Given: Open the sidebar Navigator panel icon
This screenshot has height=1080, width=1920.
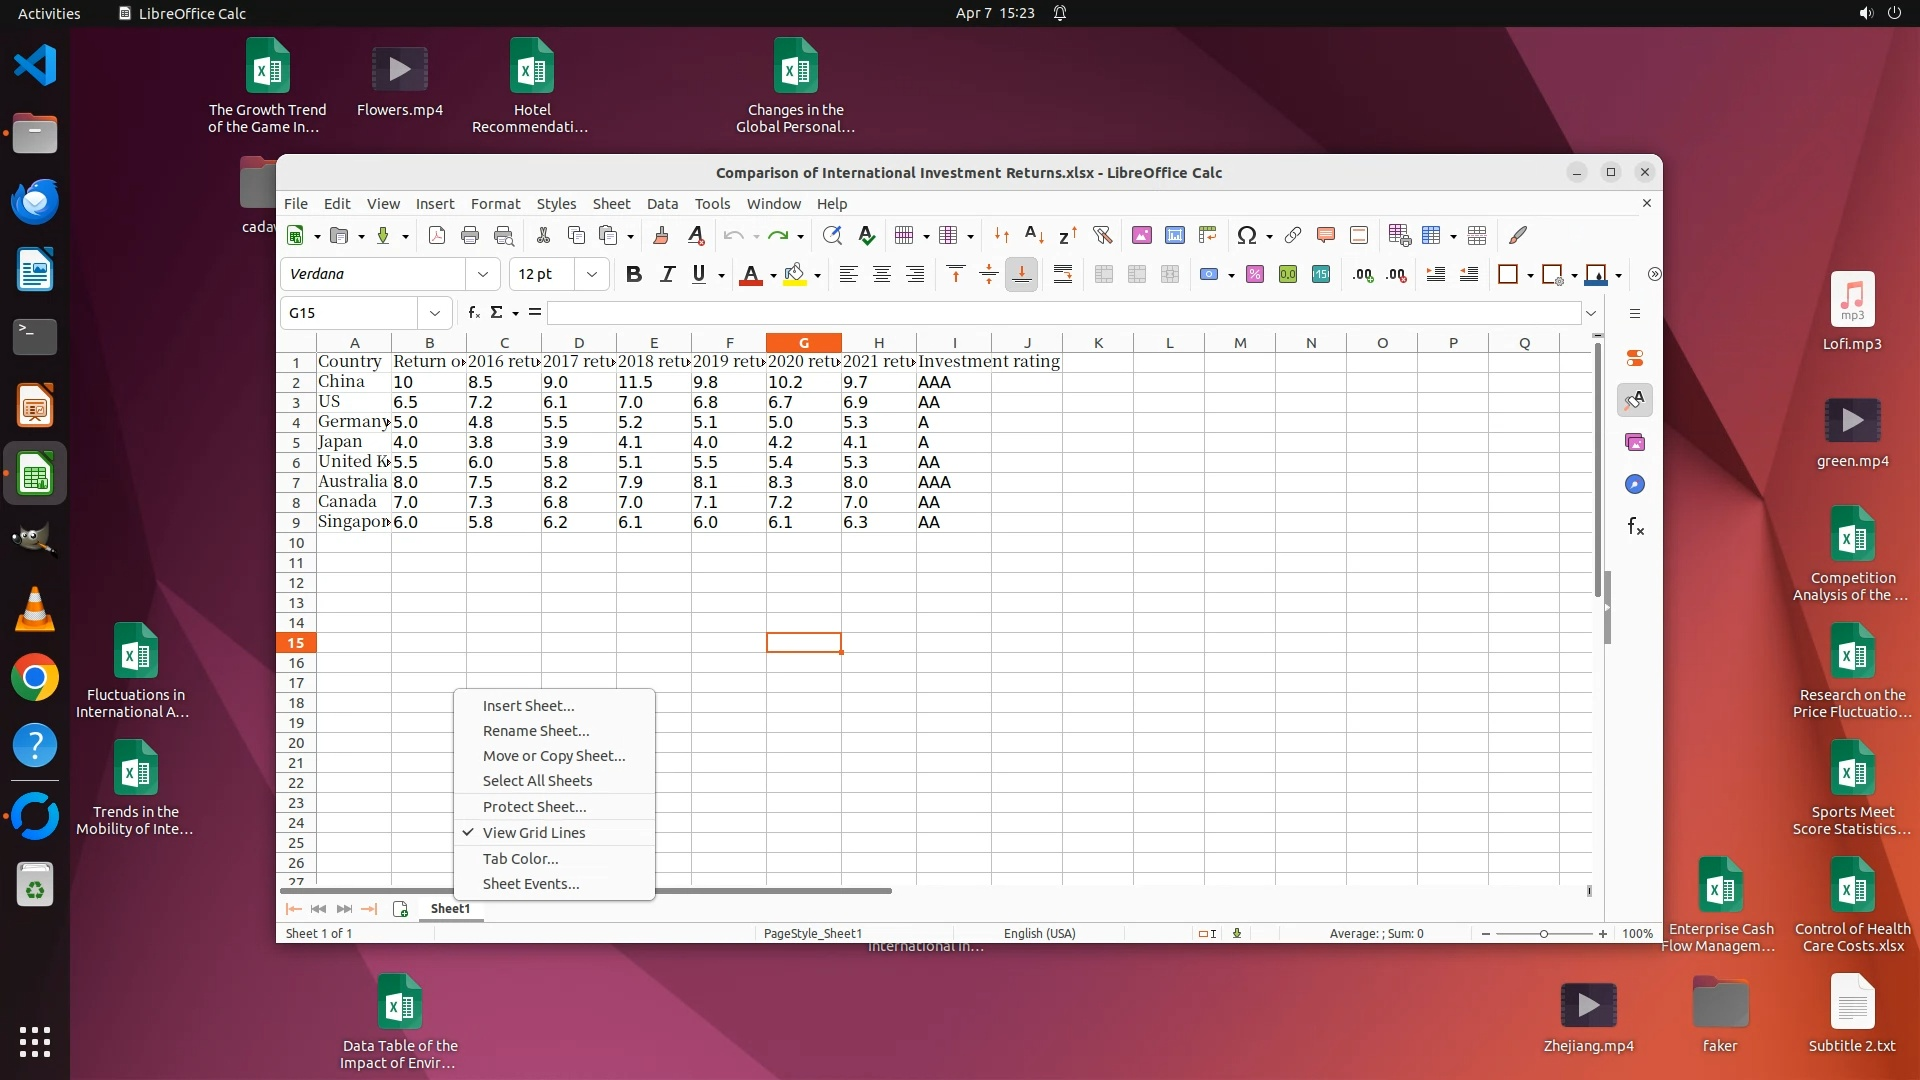Looking at the screenshot, I should point(1635,484).
